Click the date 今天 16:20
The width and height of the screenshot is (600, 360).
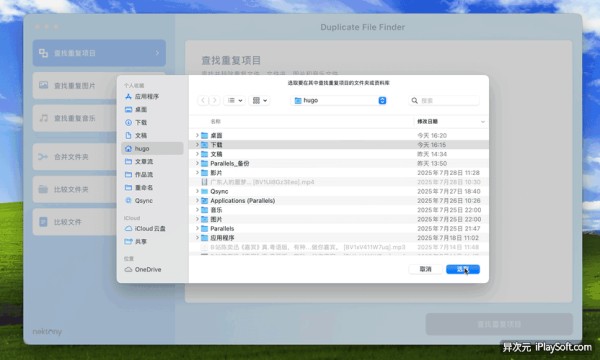click(432, 135)
